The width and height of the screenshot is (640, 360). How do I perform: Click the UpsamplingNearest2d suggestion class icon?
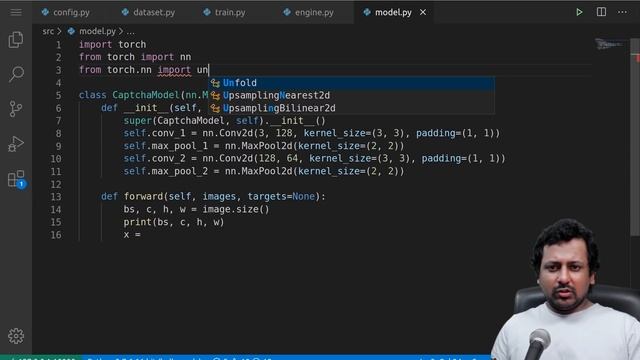click(215, 96)
